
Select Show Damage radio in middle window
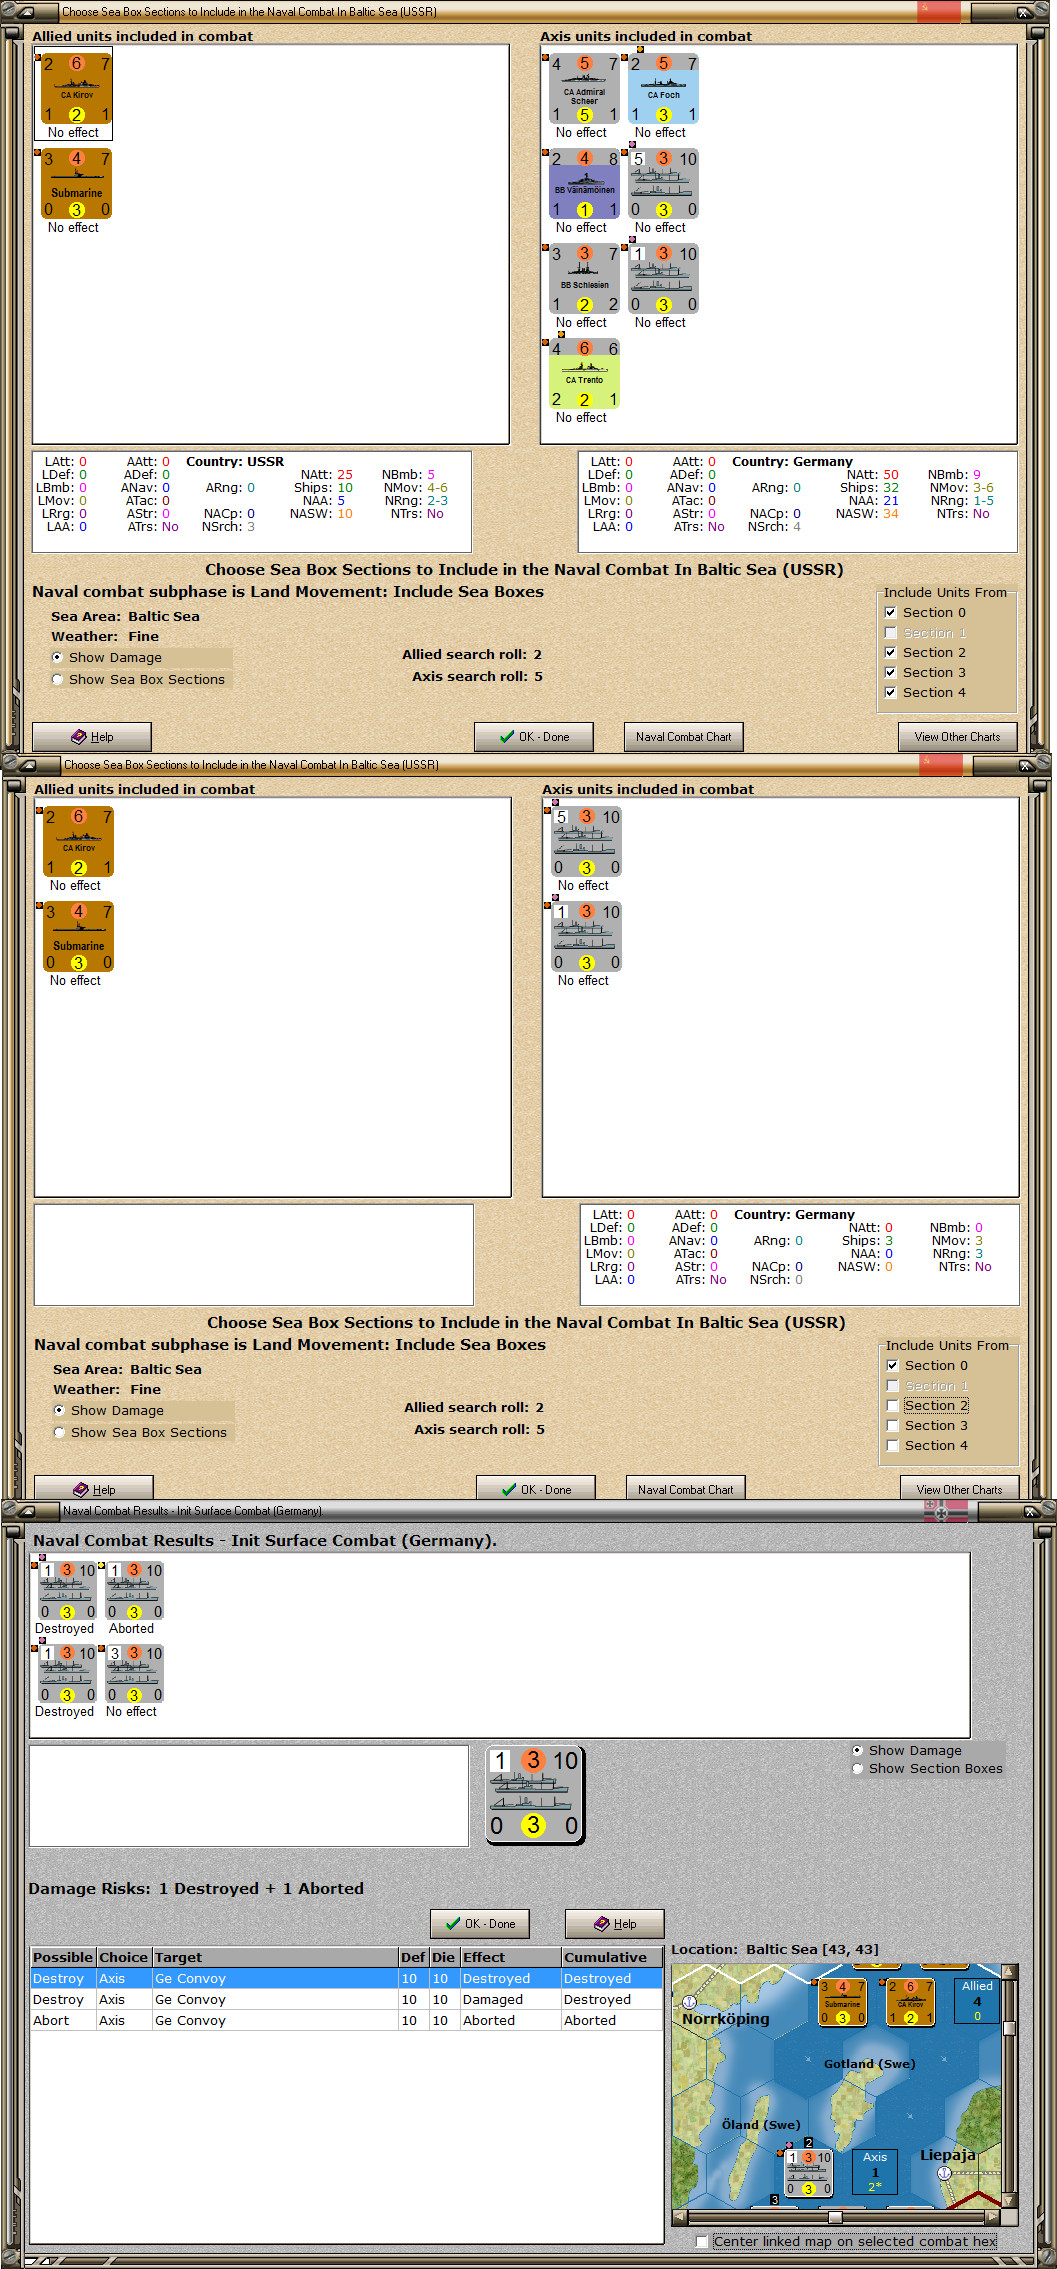tap(59, 1410)
